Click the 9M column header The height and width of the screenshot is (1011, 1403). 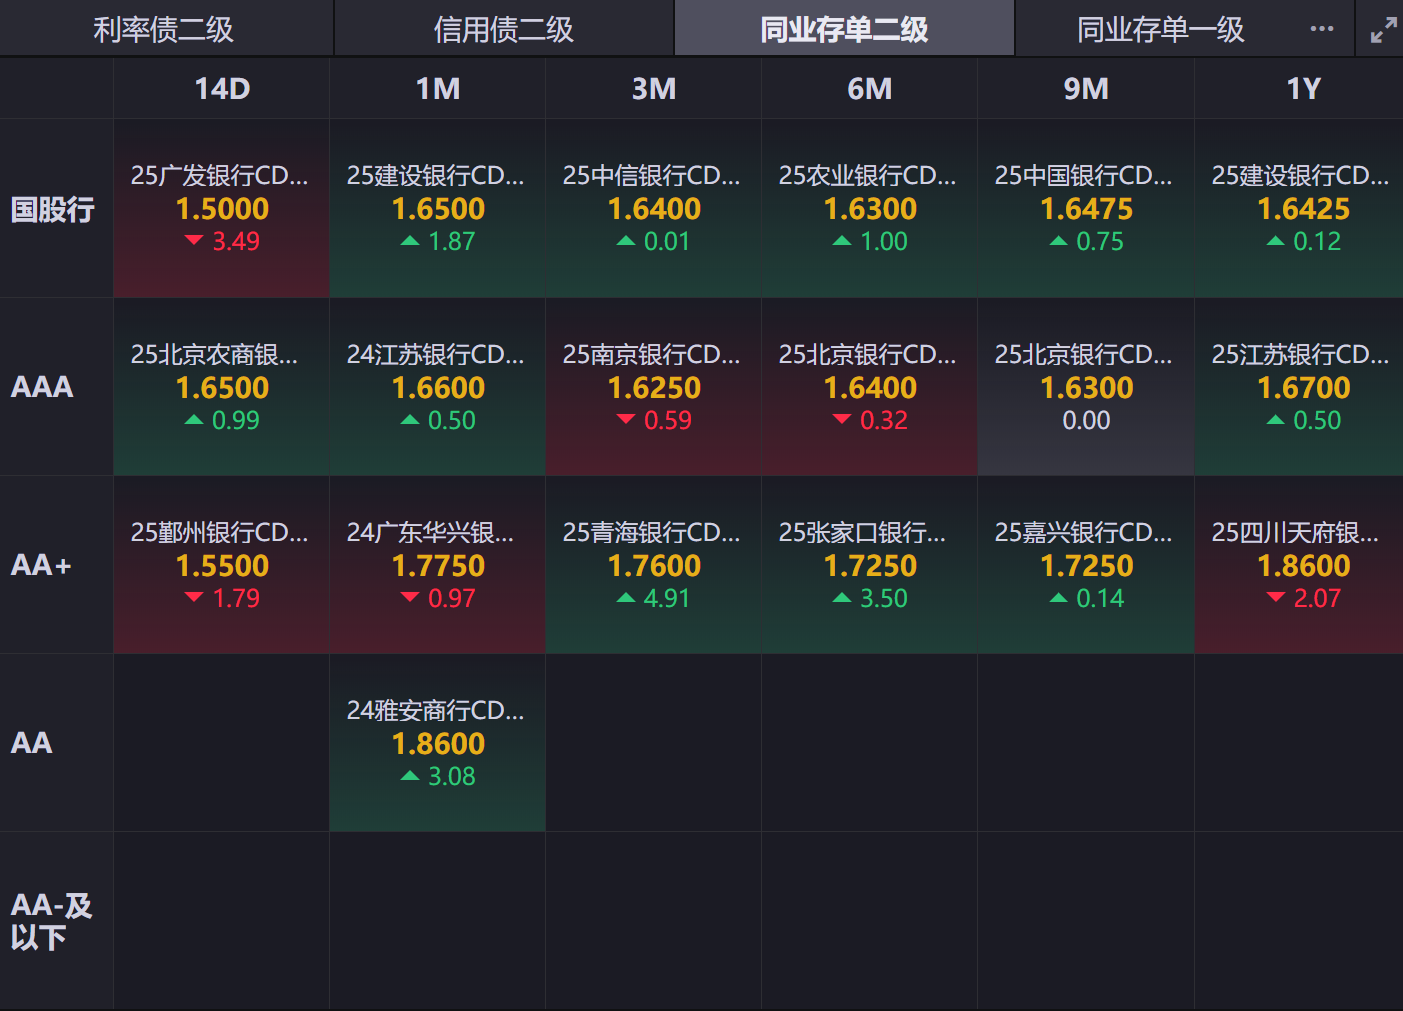click(1086, 89)
